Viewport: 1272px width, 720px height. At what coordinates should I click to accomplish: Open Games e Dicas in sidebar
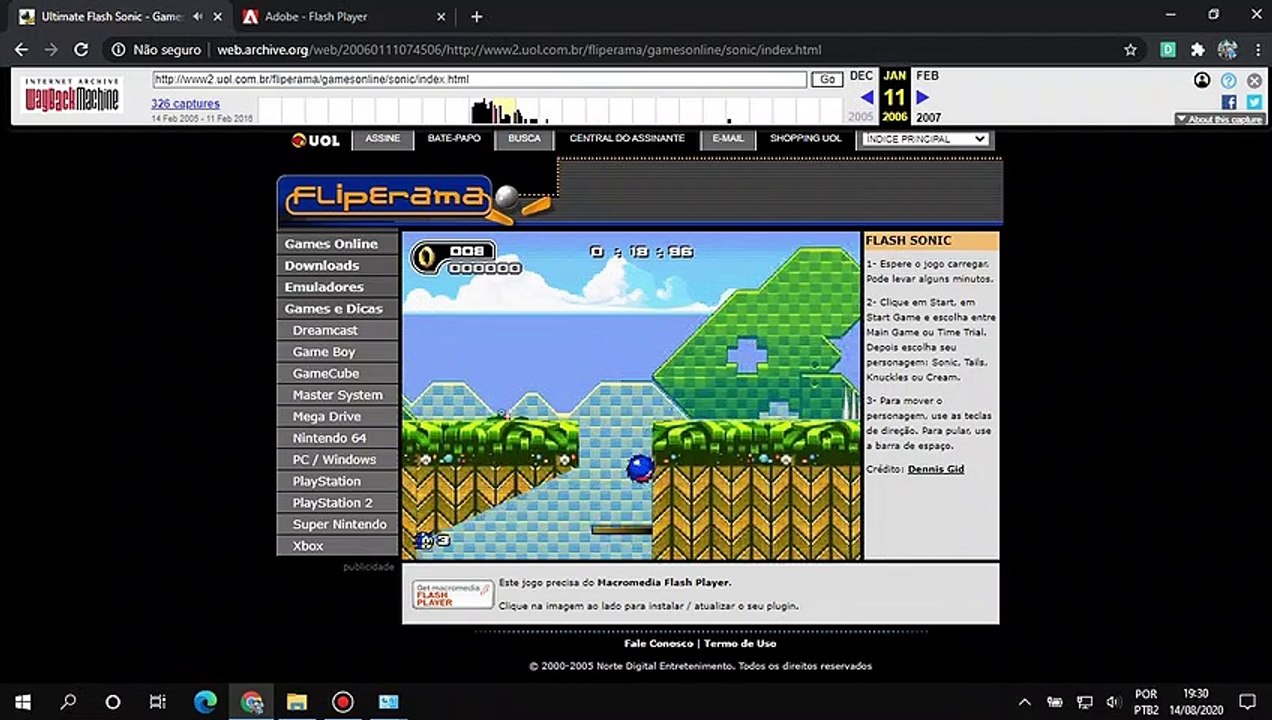[337, 309]
